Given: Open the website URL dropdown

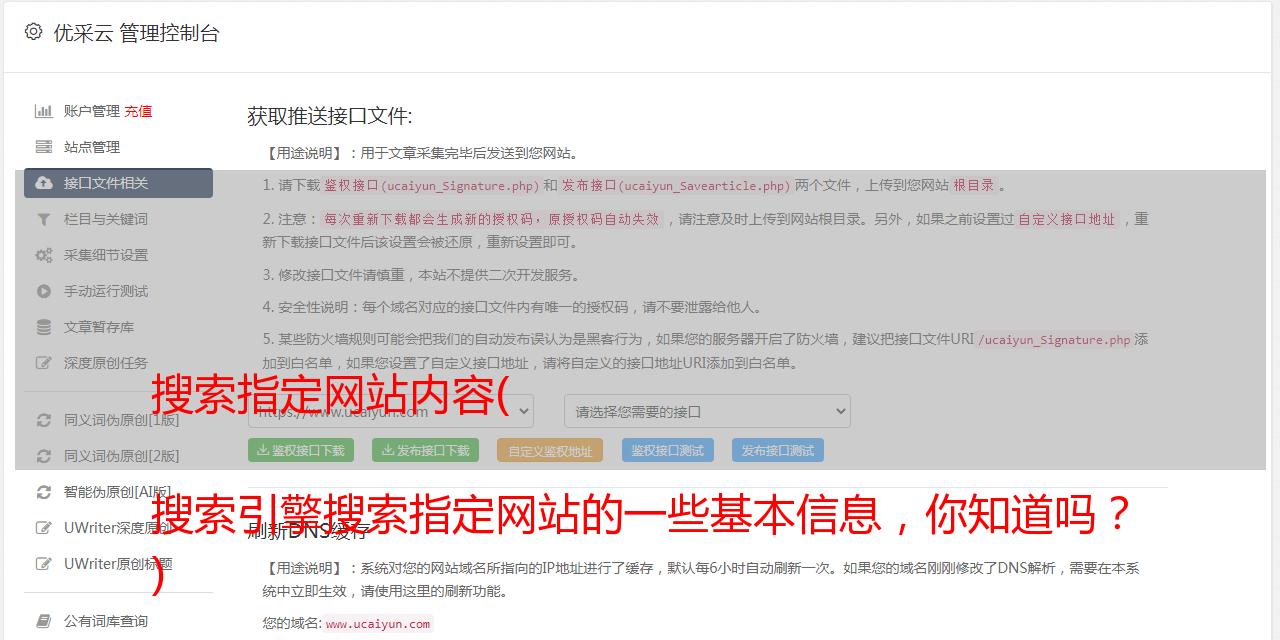Looking at the screenshot, I should [391, 411].
